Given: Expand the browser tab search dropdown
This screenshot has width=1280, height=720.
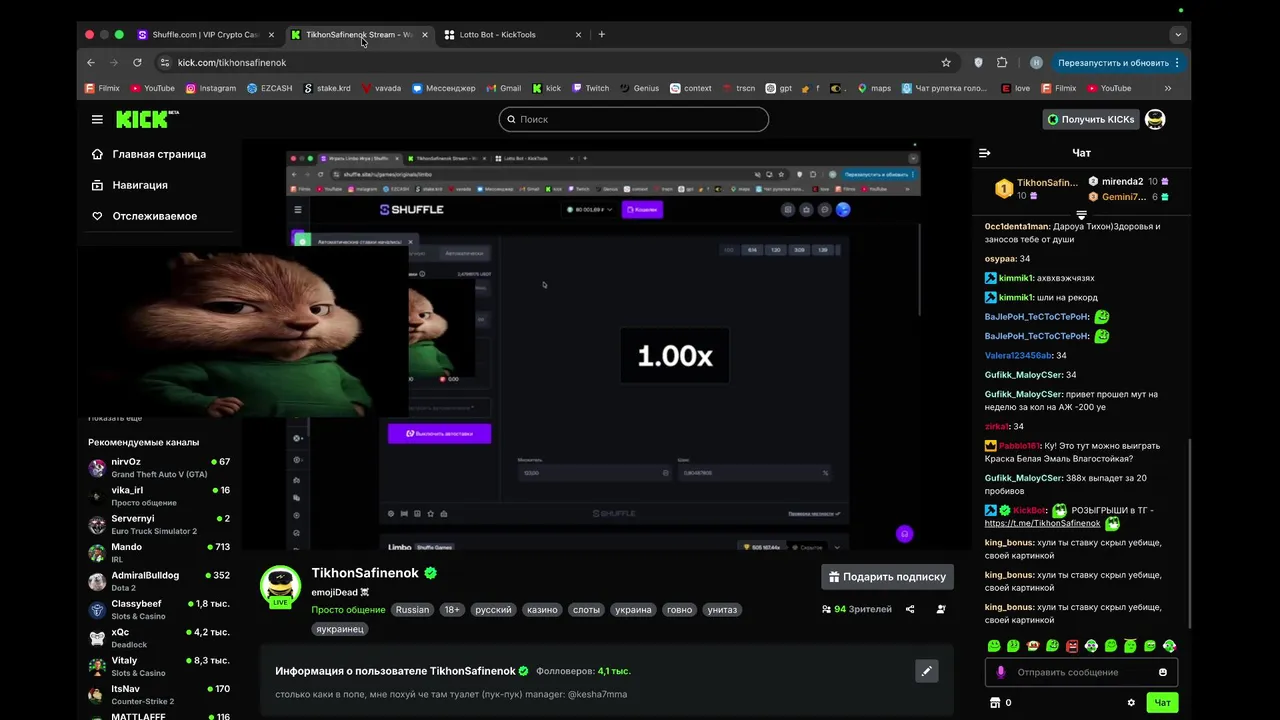Looking at the screenshot, I should tap(1178, 34).
